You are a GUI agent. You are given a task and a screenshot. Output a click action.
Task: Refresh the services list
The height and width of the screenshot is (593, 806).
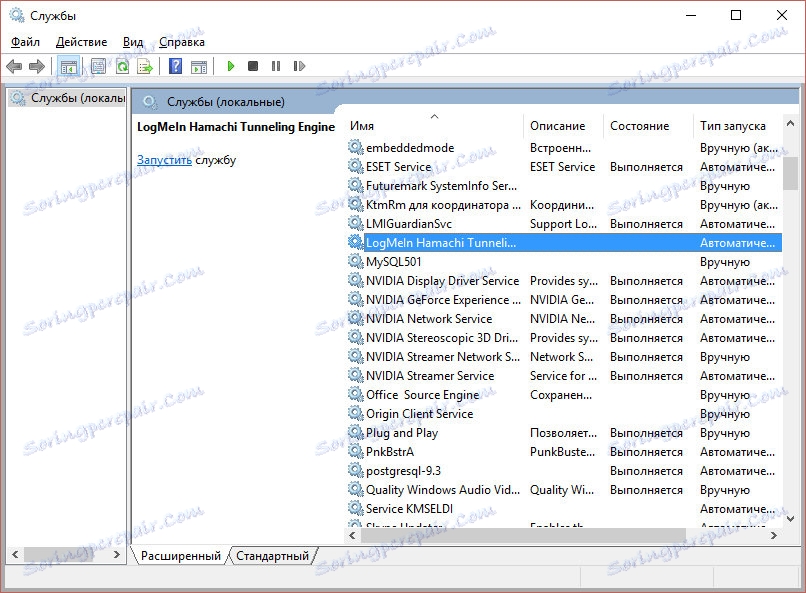coord(122,66)
